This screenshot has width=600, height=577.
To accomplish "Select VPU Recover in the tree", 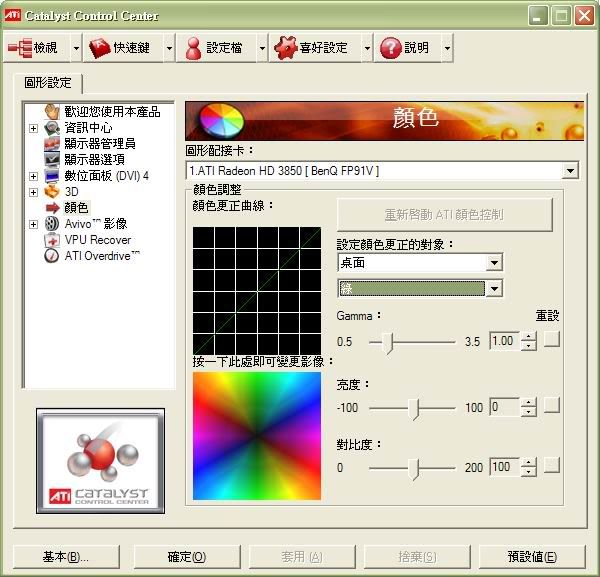I will point(97,240).
